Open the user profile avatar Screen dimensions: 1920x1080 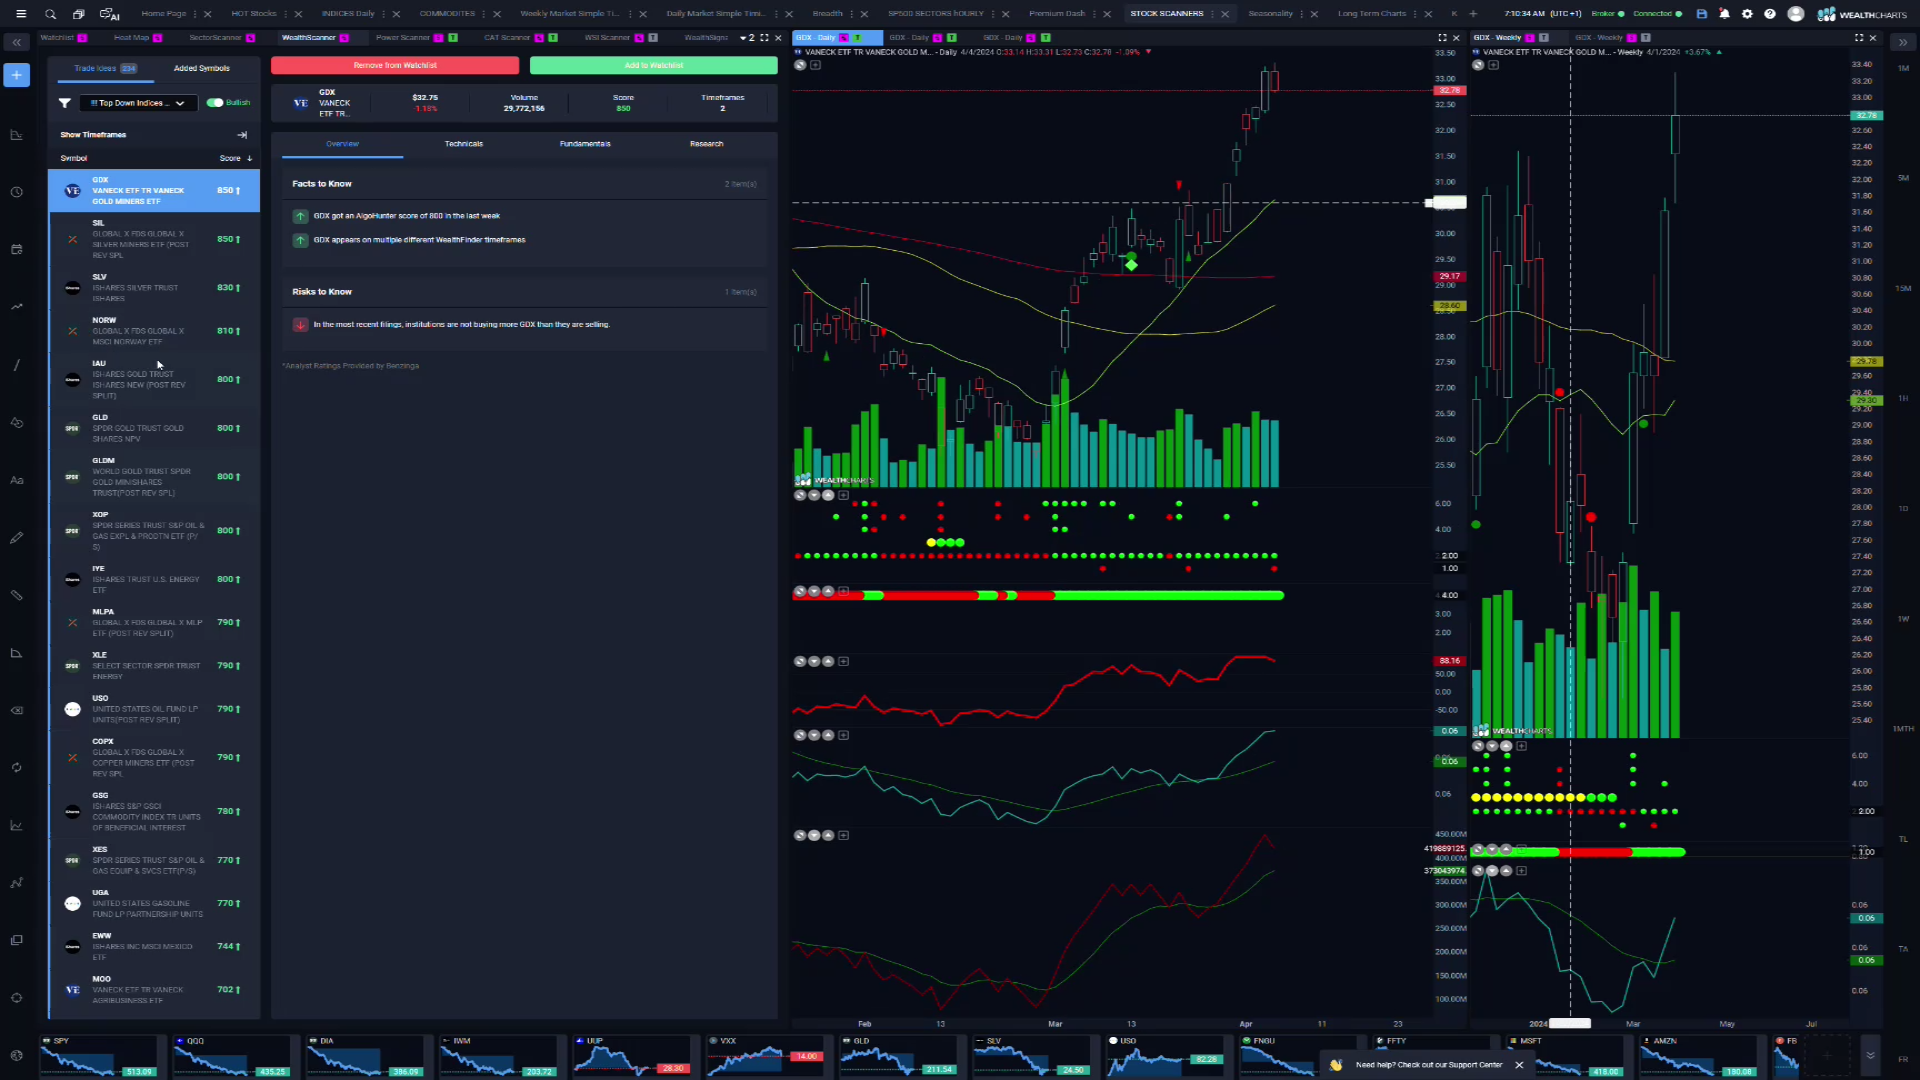[1796, 14]
